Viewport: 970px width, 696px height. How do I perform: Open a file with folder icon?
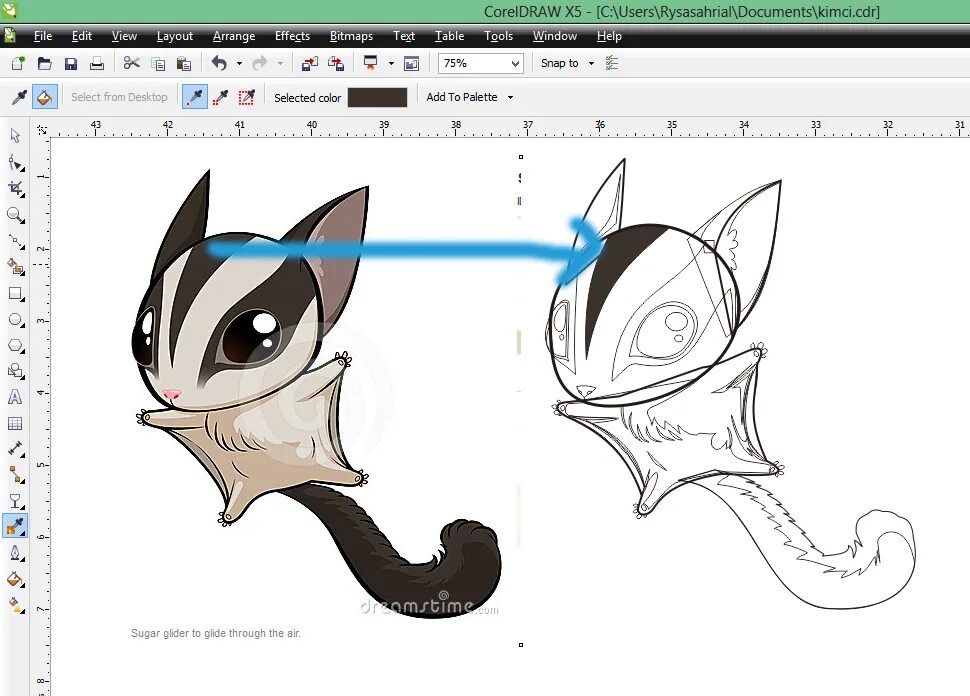pos(45,63)
